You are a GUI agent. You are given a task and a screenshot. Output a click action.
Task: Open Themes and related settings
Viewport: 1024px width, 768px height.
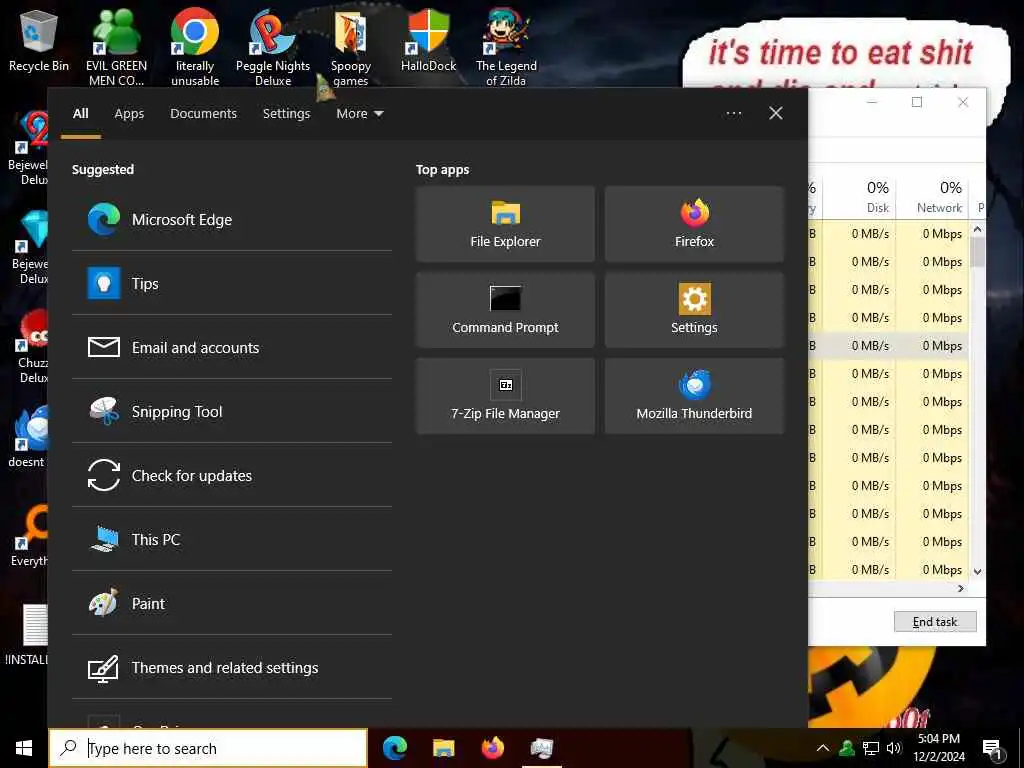click(232, 667)
